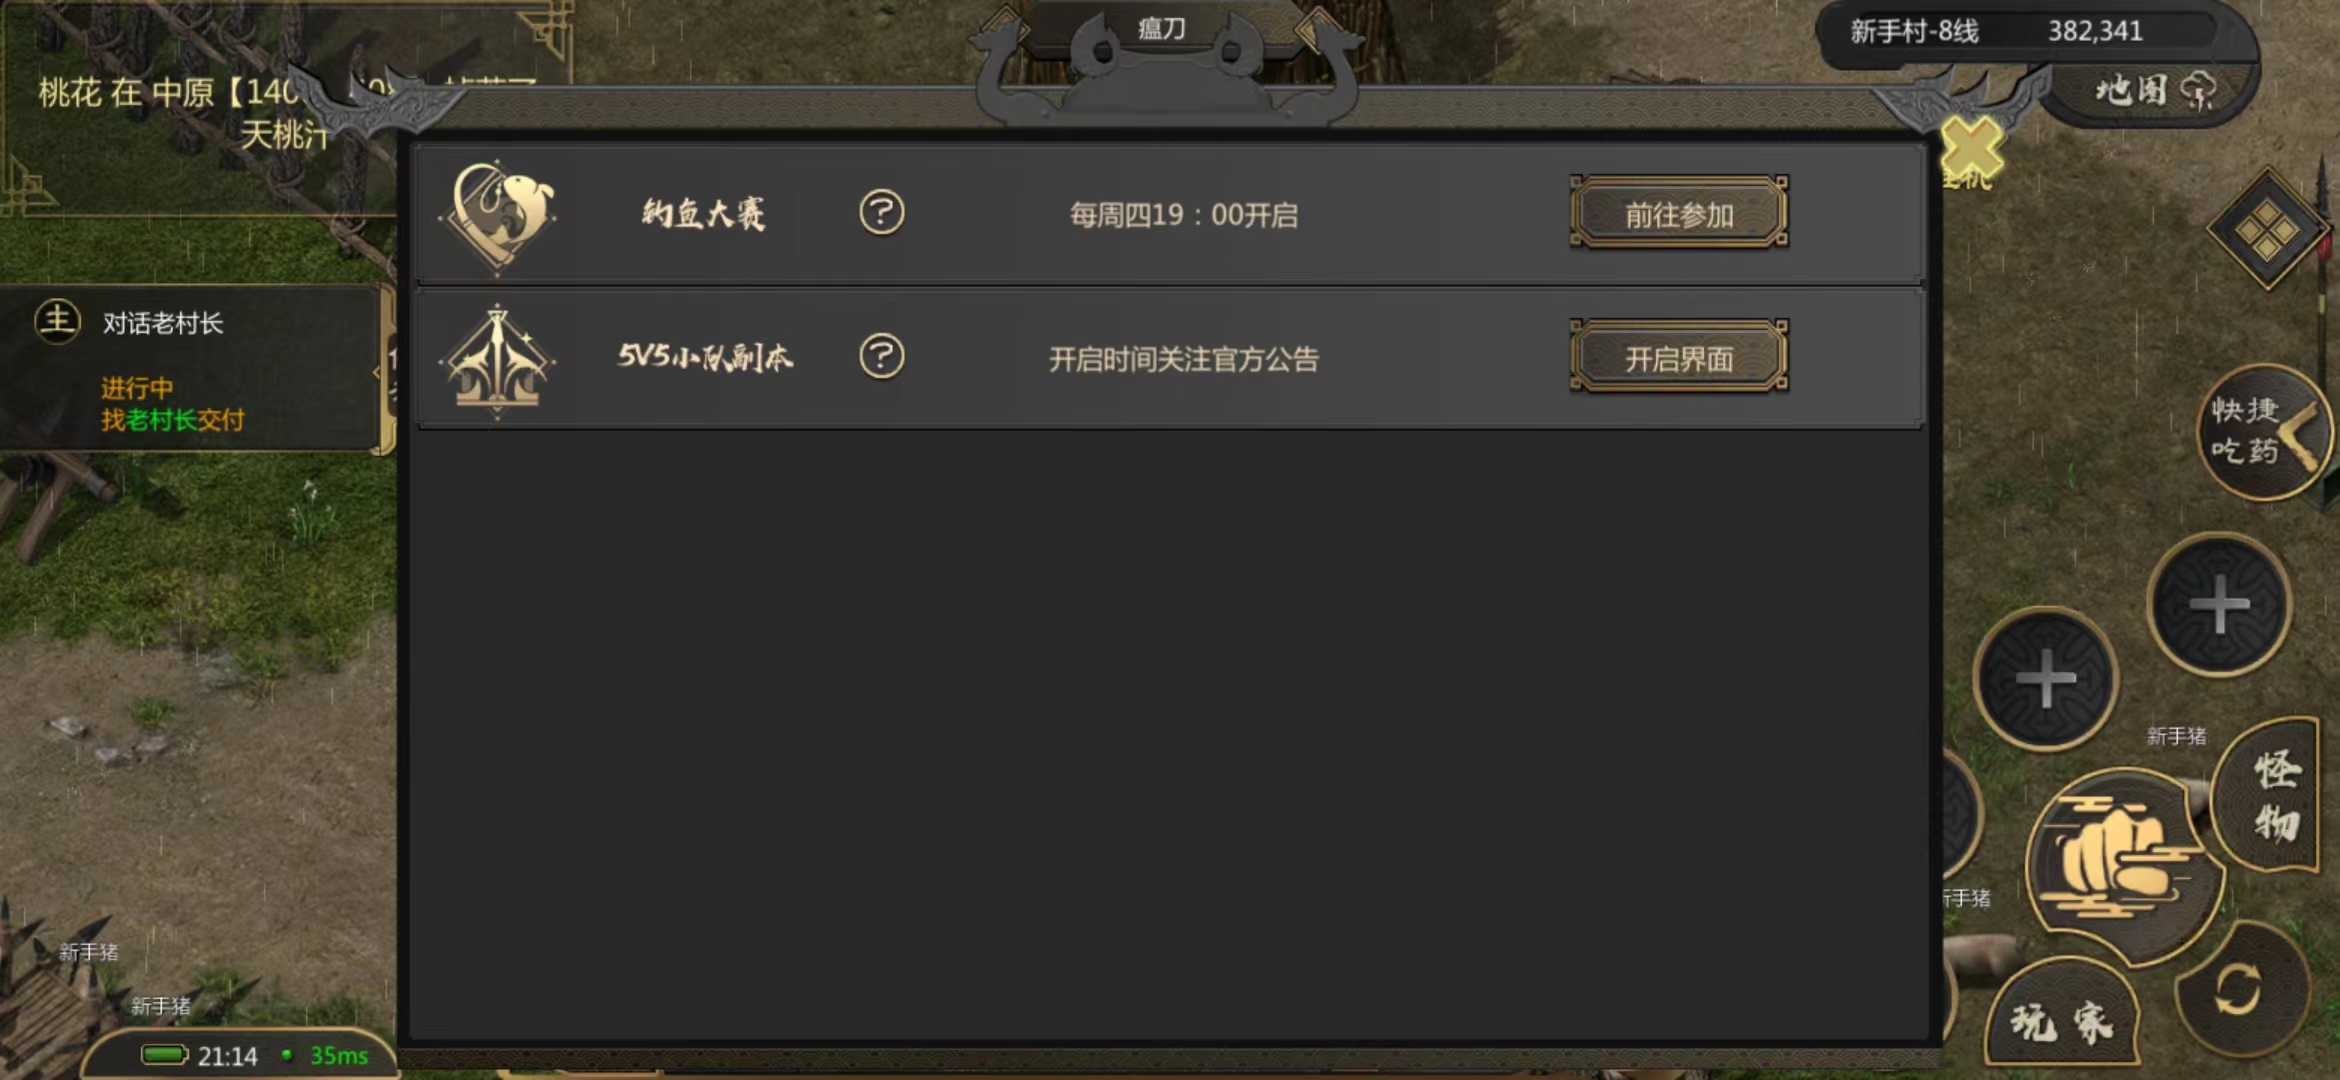Screen dimensions: 2340x1080
Task: Tap the fist attack skill icon
Action: tap(2124, 864)
